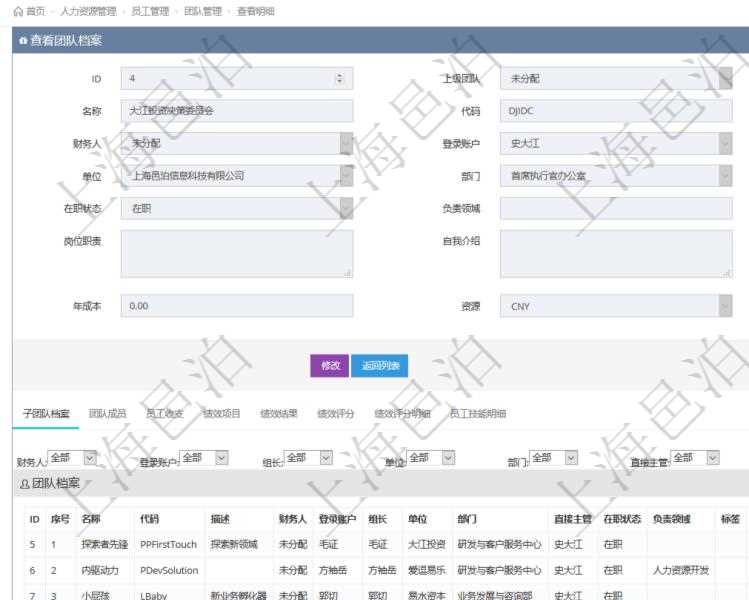Viewport: 749px width, 600px height.
Task: Open the 登录账户 filter dropdown
Action: click(x=204, y=458)
